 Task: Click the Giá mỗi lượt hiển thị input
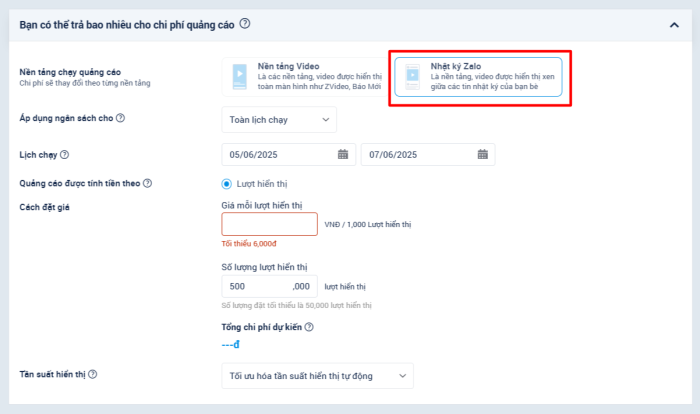click(270, 224)
